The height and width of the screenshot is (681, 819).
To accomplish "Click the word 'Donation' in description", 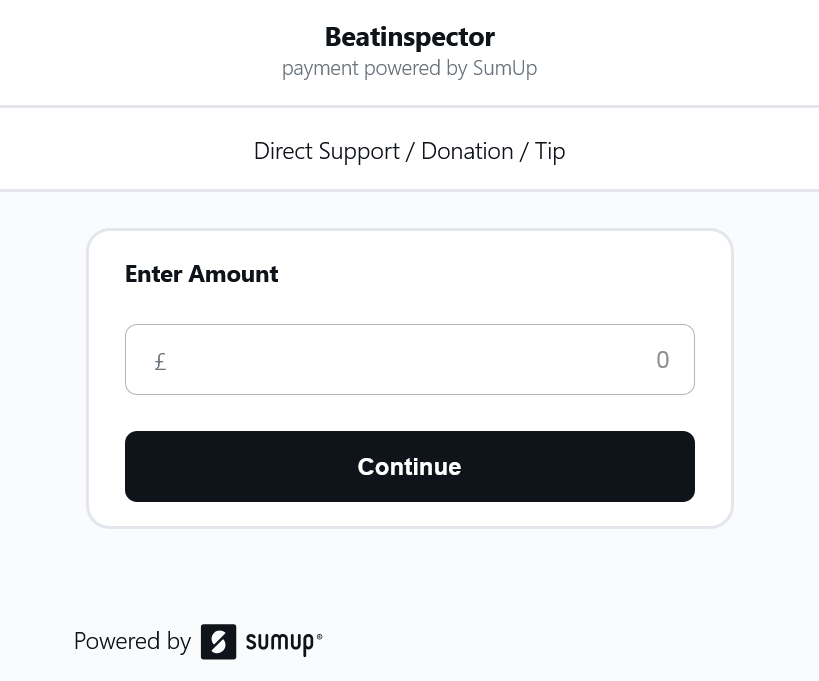I will 467,151.
